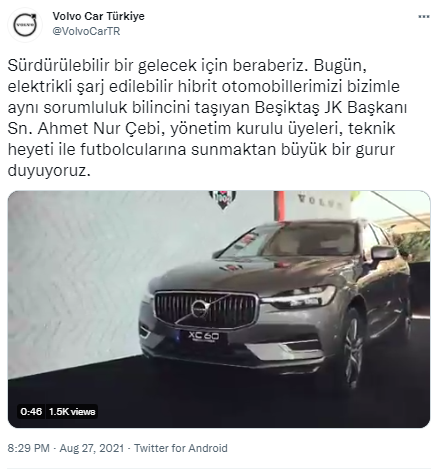The image size is (441, 469).
Task: Click the 0:46 video duration badge
Action: click(x=31, y=412)
